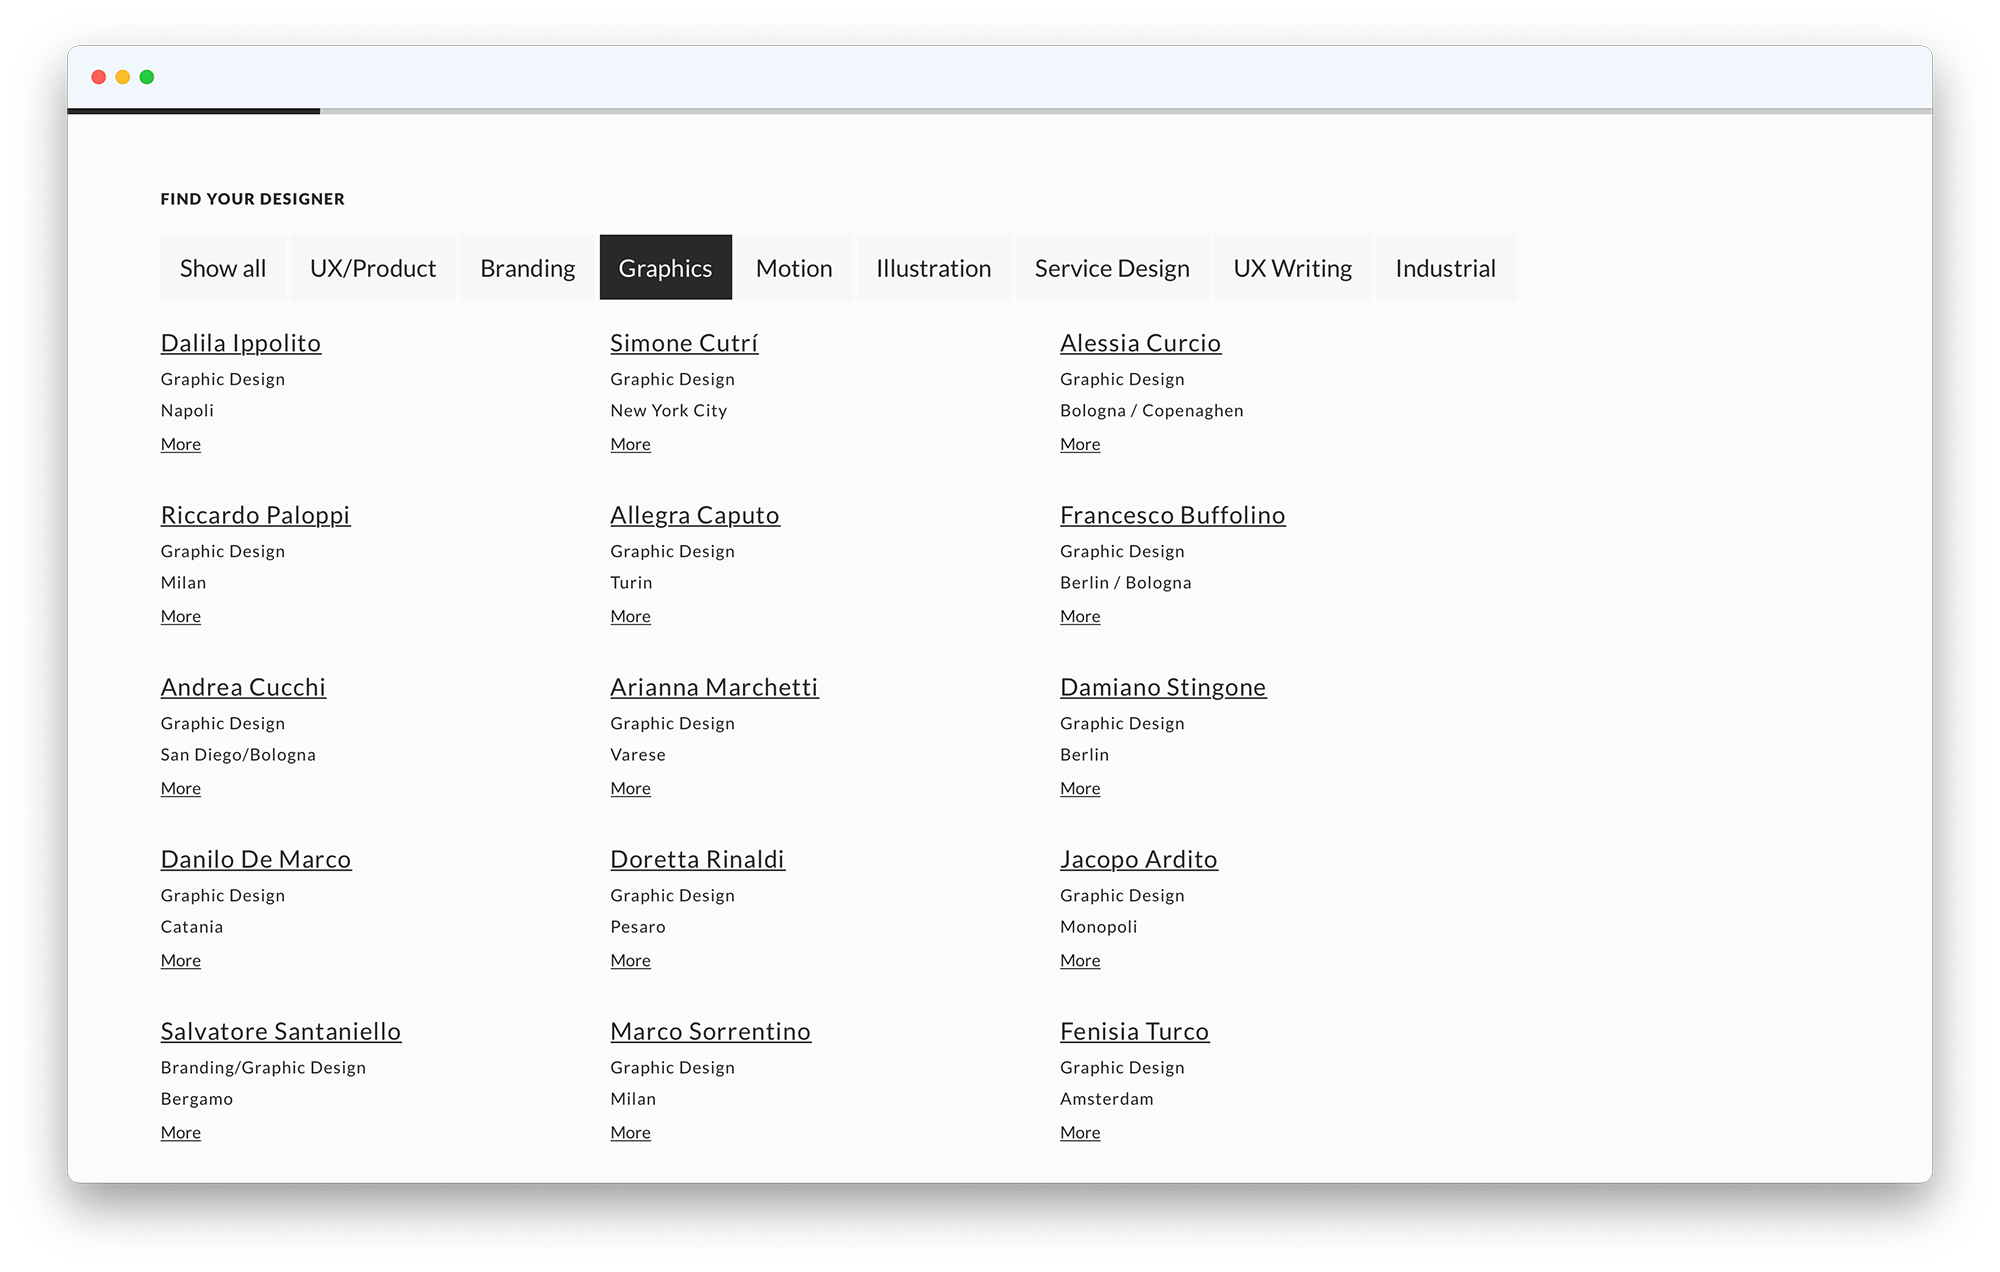The image size is (2000, 1272).
Task: Click Fenisia Turco's name link
Action: [x=1135, y=1031]
